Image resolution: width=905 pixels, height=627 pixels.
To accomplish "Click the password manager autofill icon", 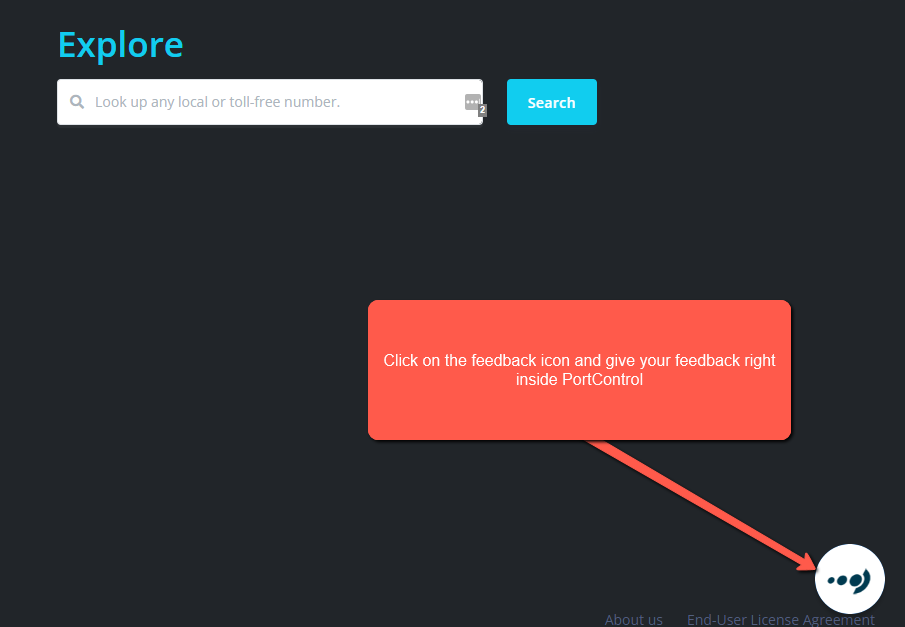I will pyautogui.click(x=472, y=102).
